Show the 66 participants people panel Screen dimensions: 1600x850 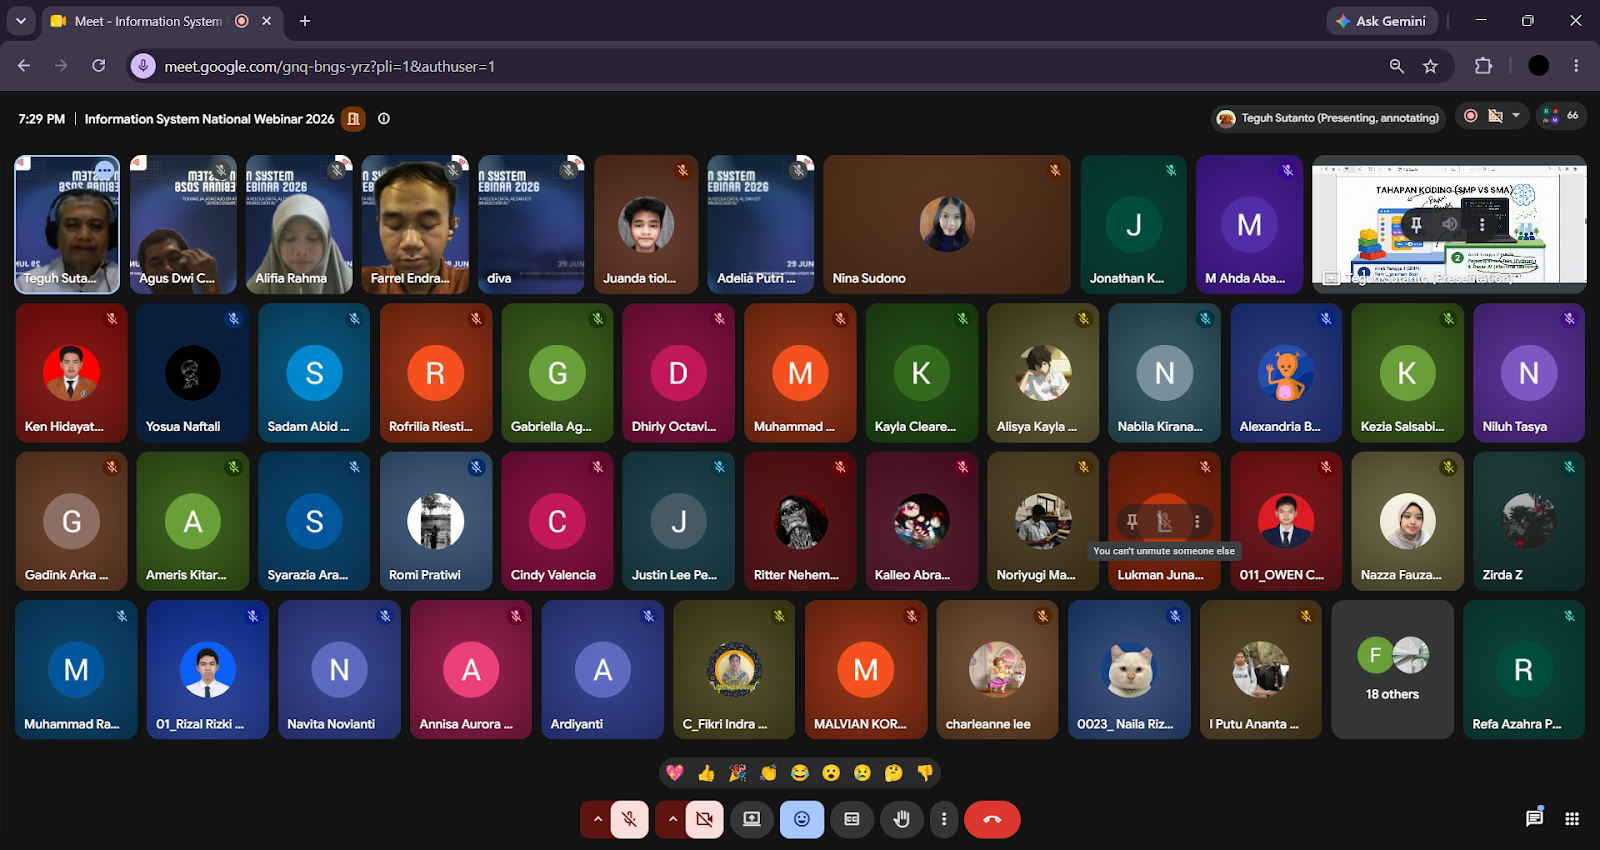pos(1560,116)
